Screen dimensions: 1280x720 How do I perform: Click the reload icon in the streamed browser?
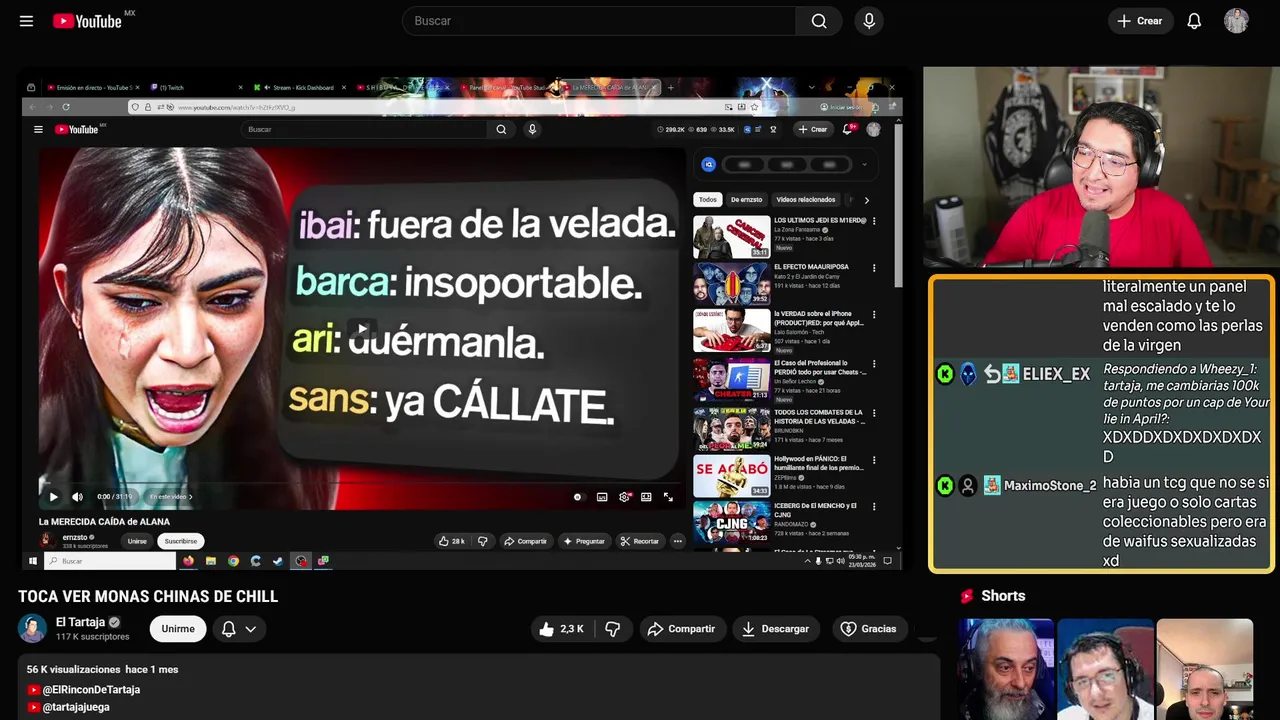66,107
